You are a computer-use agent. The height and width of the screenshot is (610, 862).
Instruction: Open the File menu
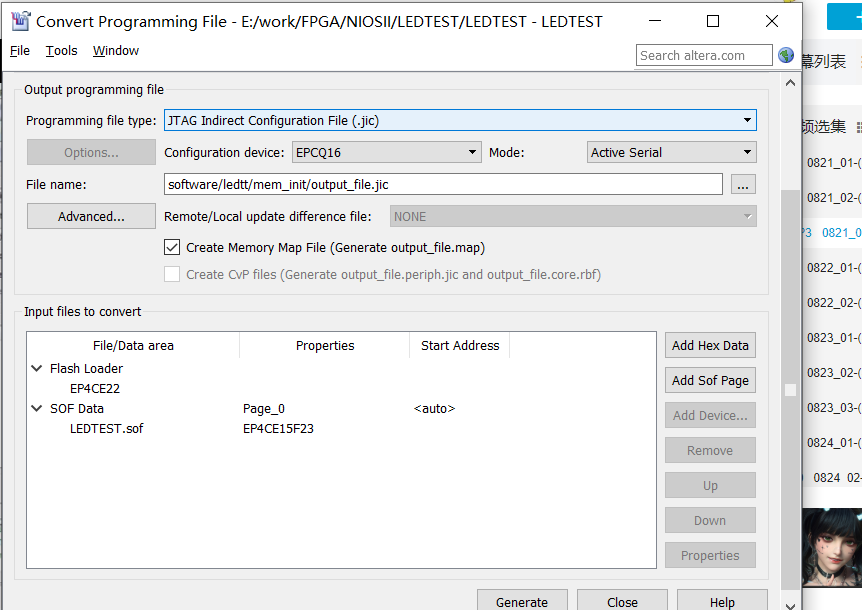pos(20,51)
